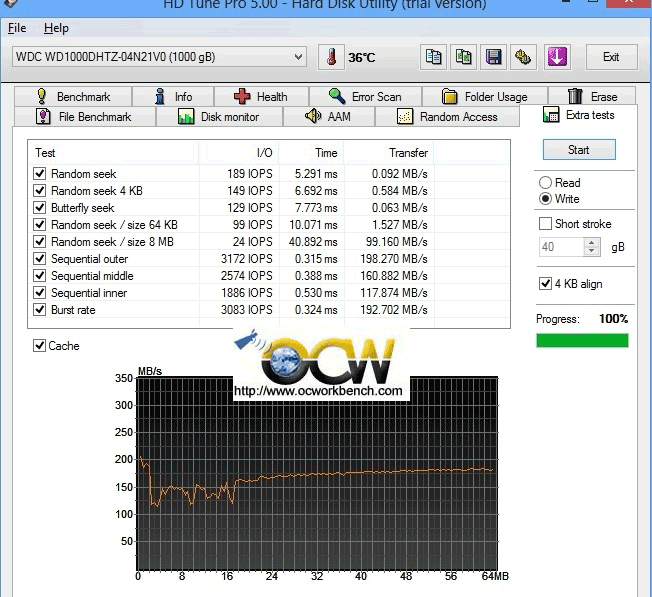The width and height of the screenshot is (652, 597).
Task: Toggle the 4 KB align checkbox
Action: click(x=545, y=284)
